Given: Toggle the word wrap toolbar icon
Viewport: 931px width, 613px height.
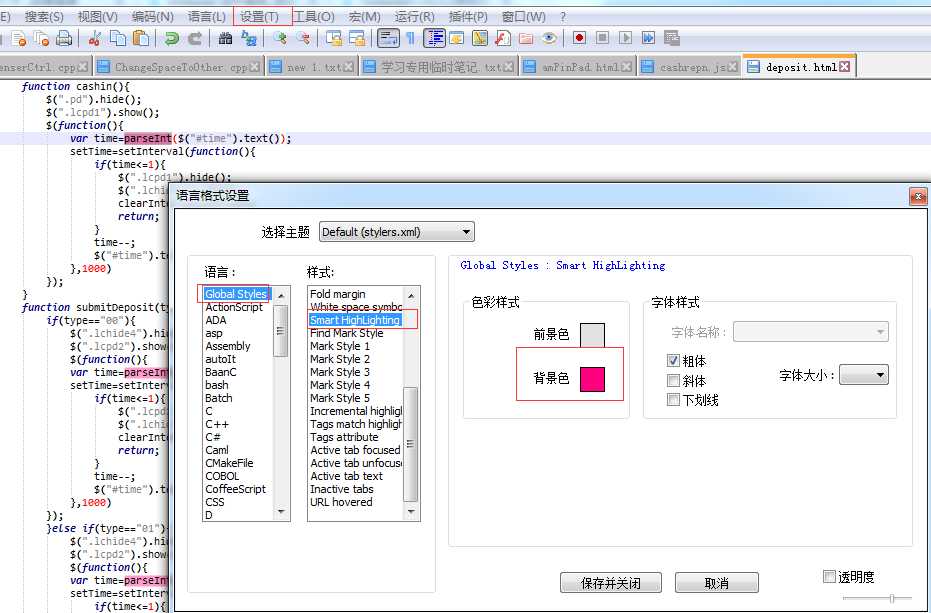Looking at the screenshot, I should (x=388, y=39).
